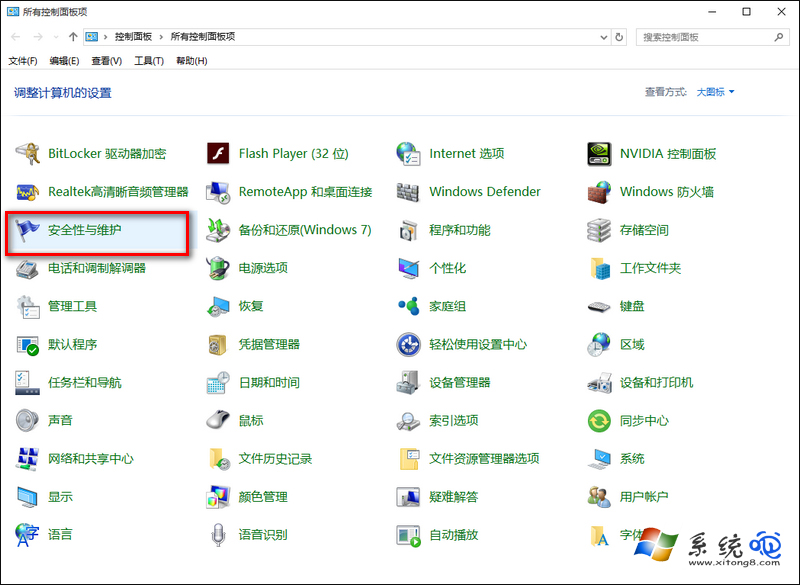Expand the chevron after 控制面板 breadcrumb
Screen dimensions: 800x585
click(161, 37)
